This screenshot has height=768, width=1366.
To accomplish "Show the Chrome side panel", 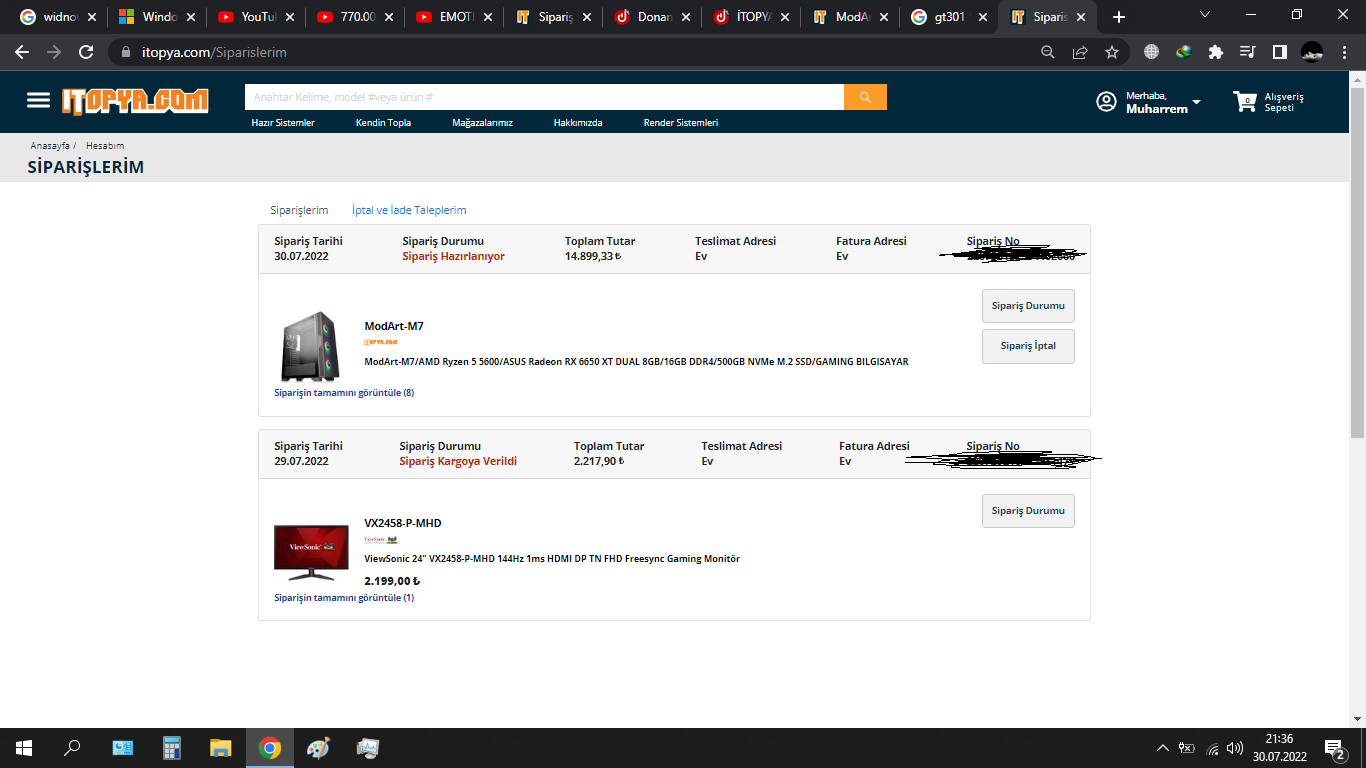I will 1279,52.
